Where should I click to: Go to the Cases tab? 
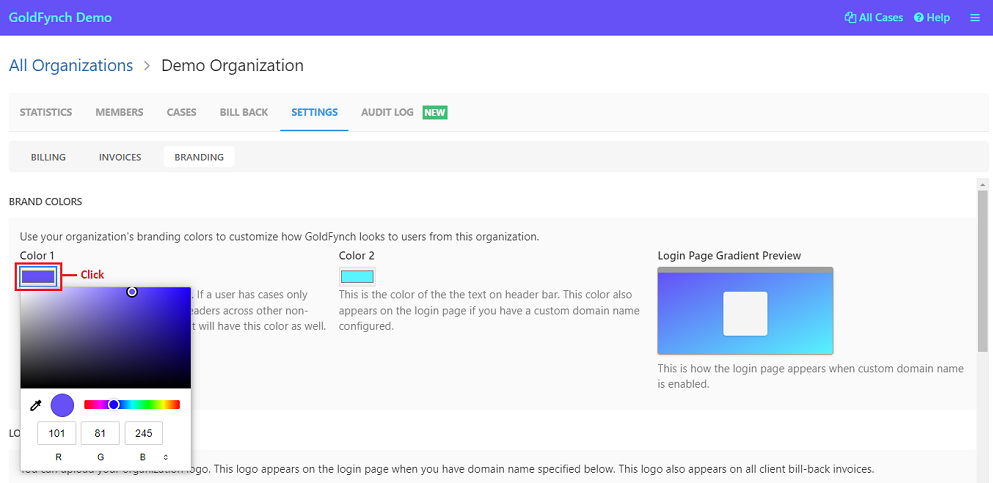[x=181, y=112]
